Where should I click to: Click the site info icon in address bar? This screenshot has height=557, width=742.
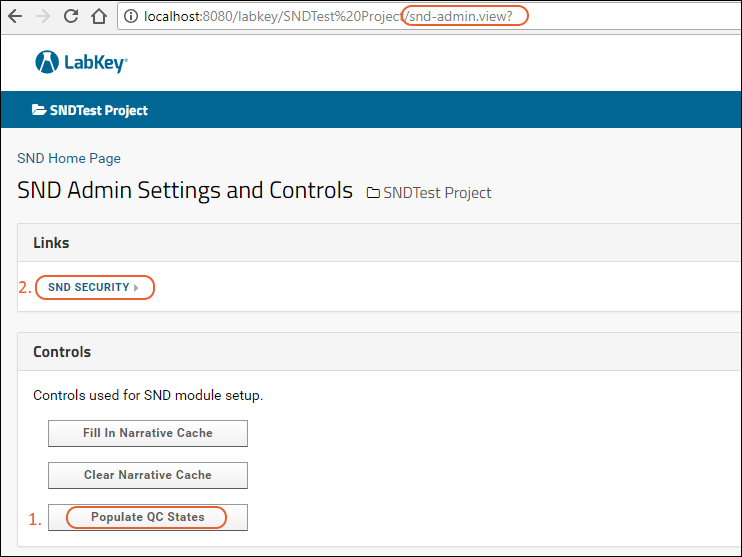tap(131, 16)
